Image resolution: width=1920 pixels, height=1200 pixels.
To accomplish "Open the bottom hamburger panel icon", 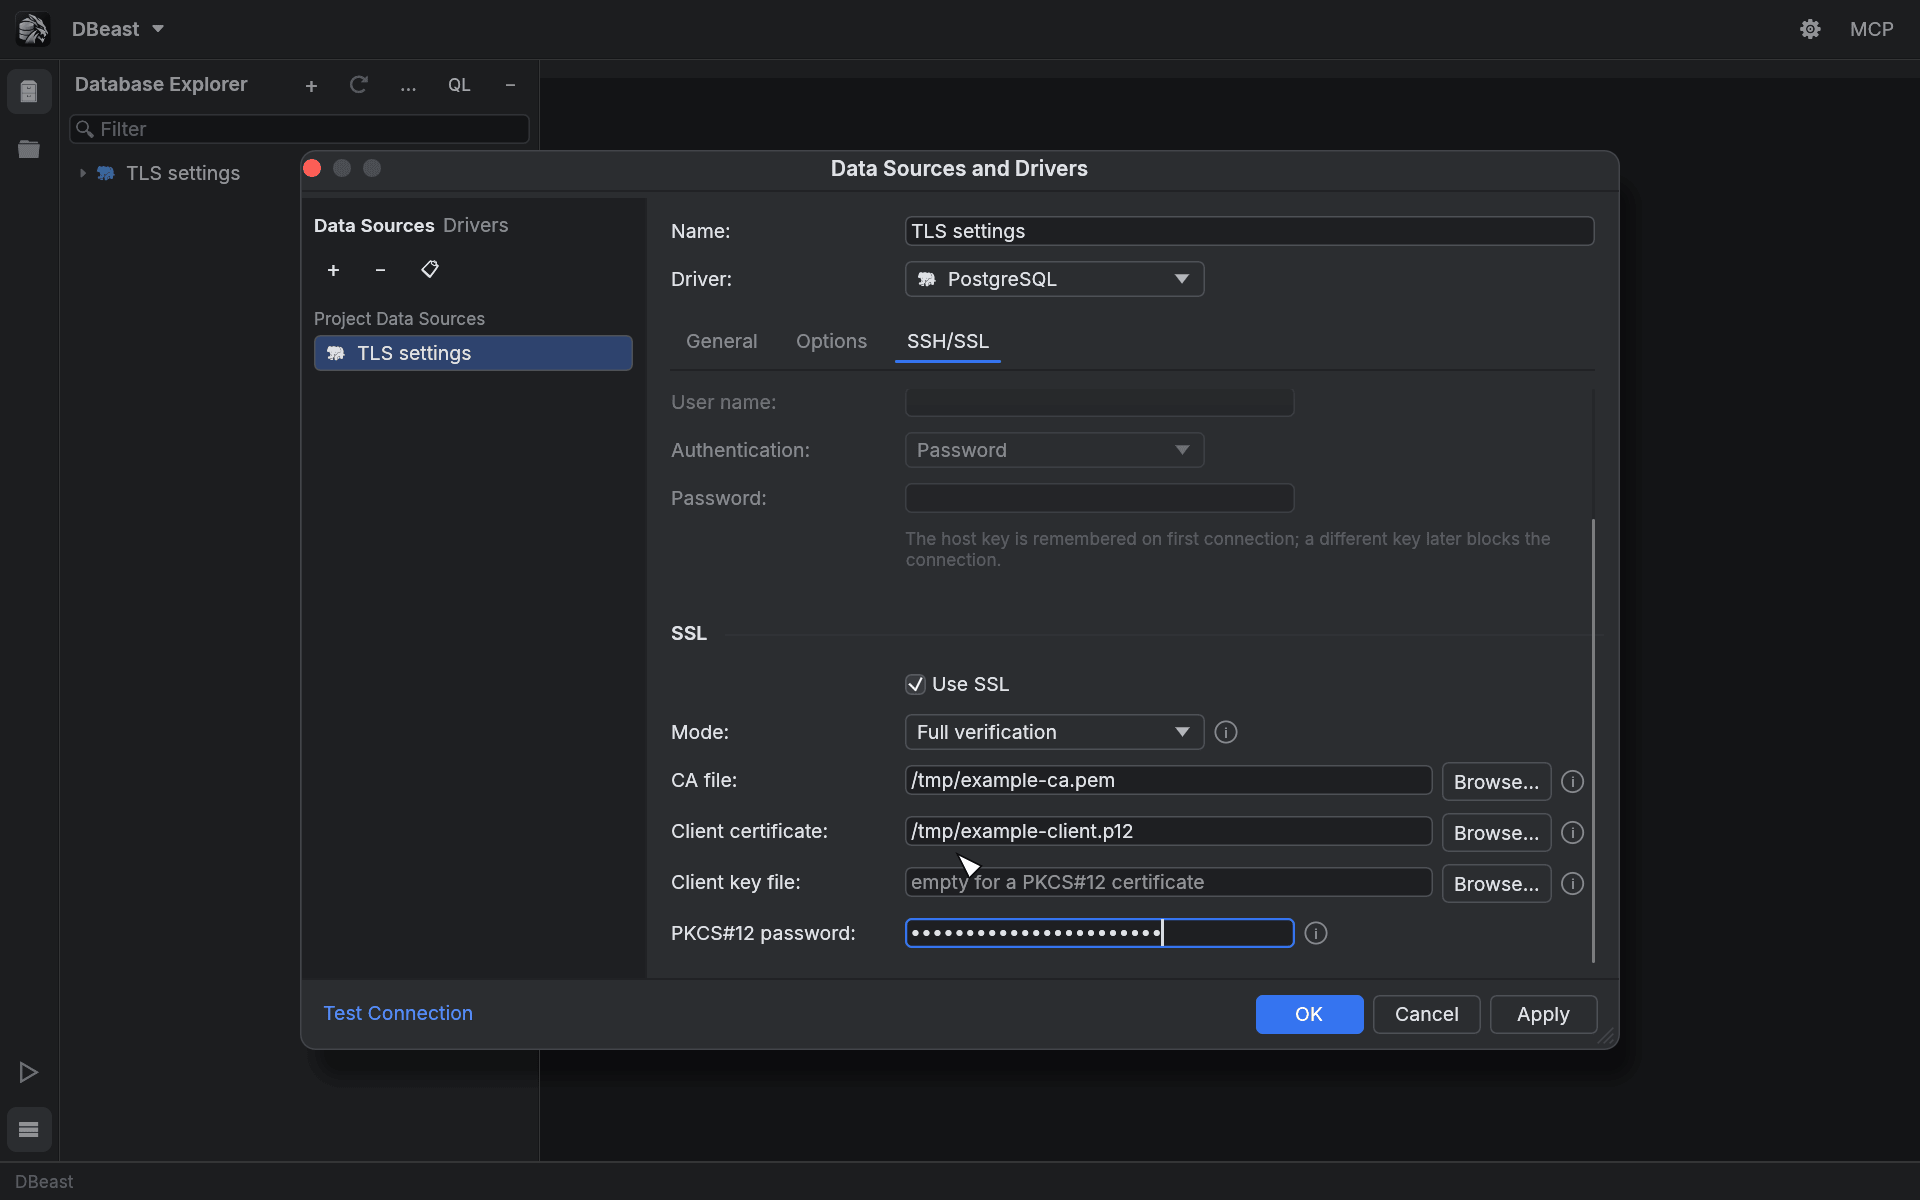I will point(29,1129).
